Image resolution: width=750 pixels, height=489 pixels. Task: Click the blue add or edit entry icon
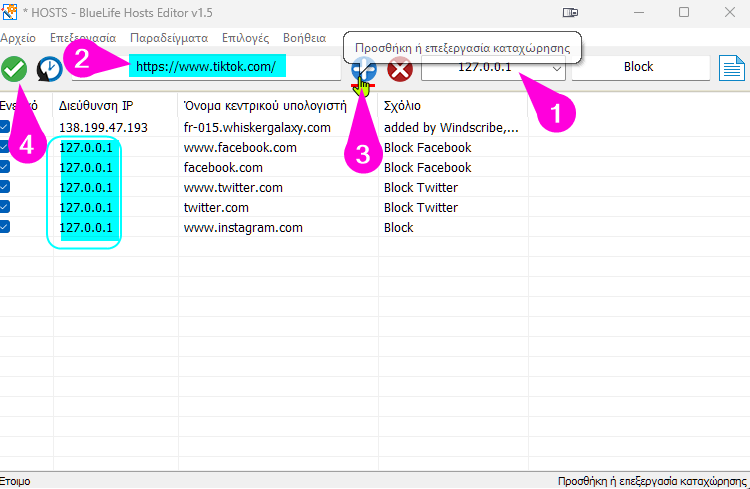click(364, 69)
